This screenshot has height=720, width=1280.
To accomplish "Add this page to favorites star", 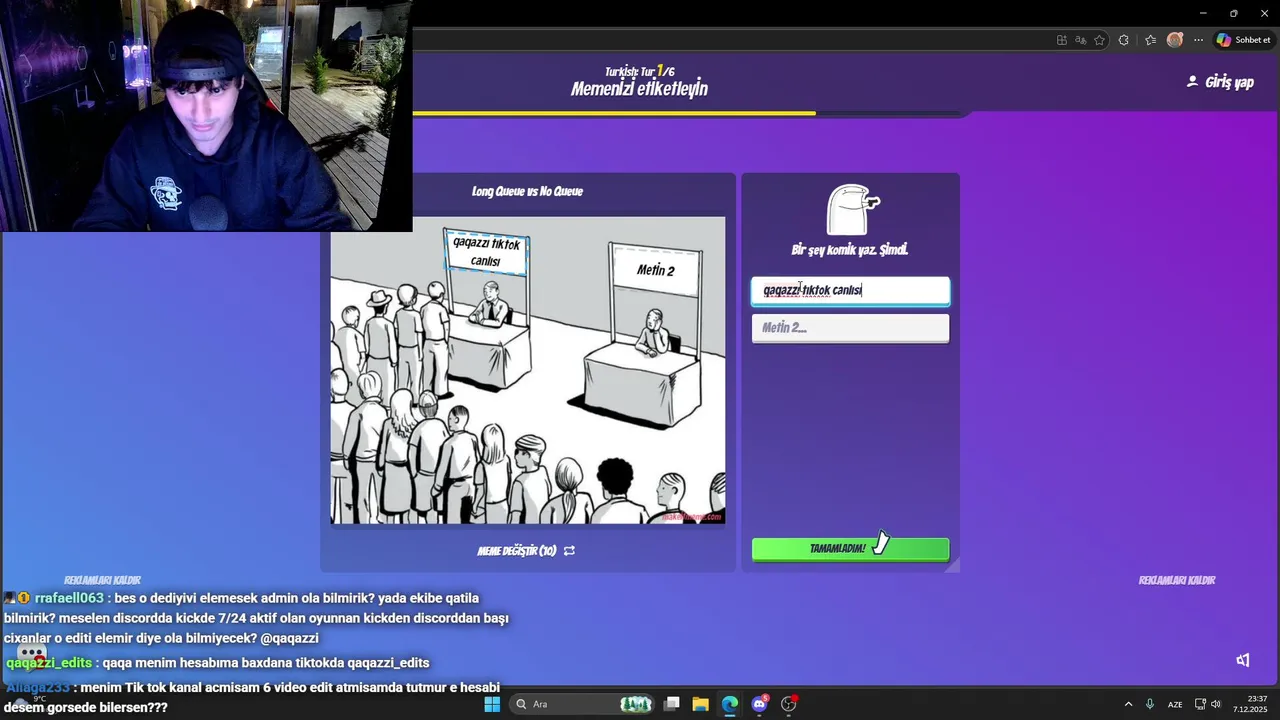I will (x=1099, y=40).
